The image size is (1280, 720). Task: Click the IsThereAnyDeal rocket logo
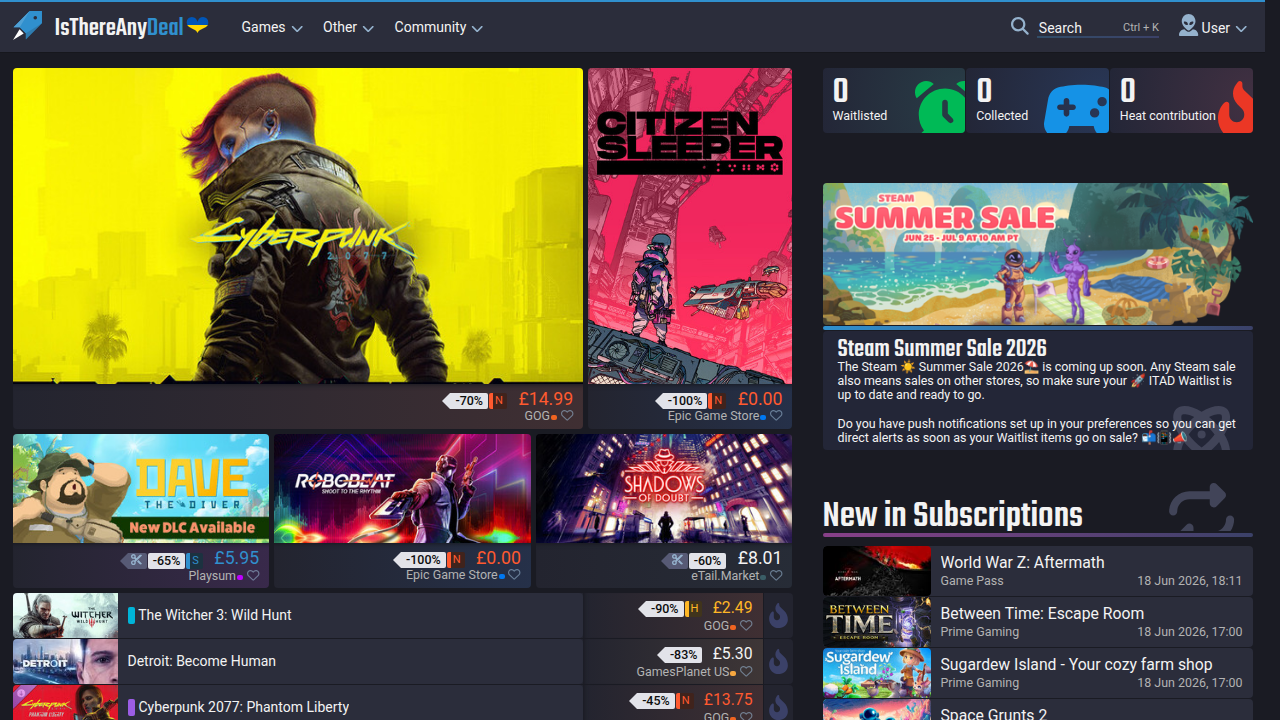pyautogui.click(x=28, y=26)
